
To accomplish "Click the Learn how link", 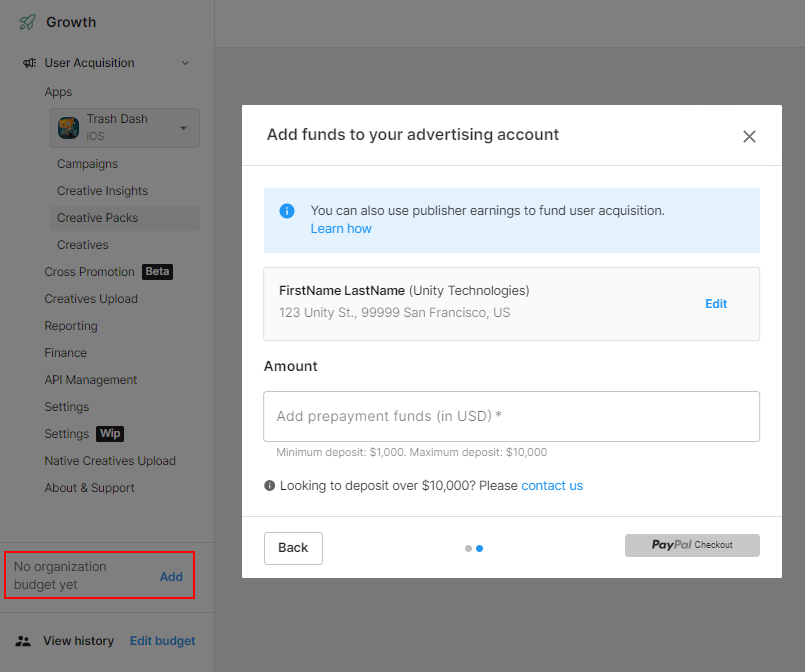I will point(341,229).
